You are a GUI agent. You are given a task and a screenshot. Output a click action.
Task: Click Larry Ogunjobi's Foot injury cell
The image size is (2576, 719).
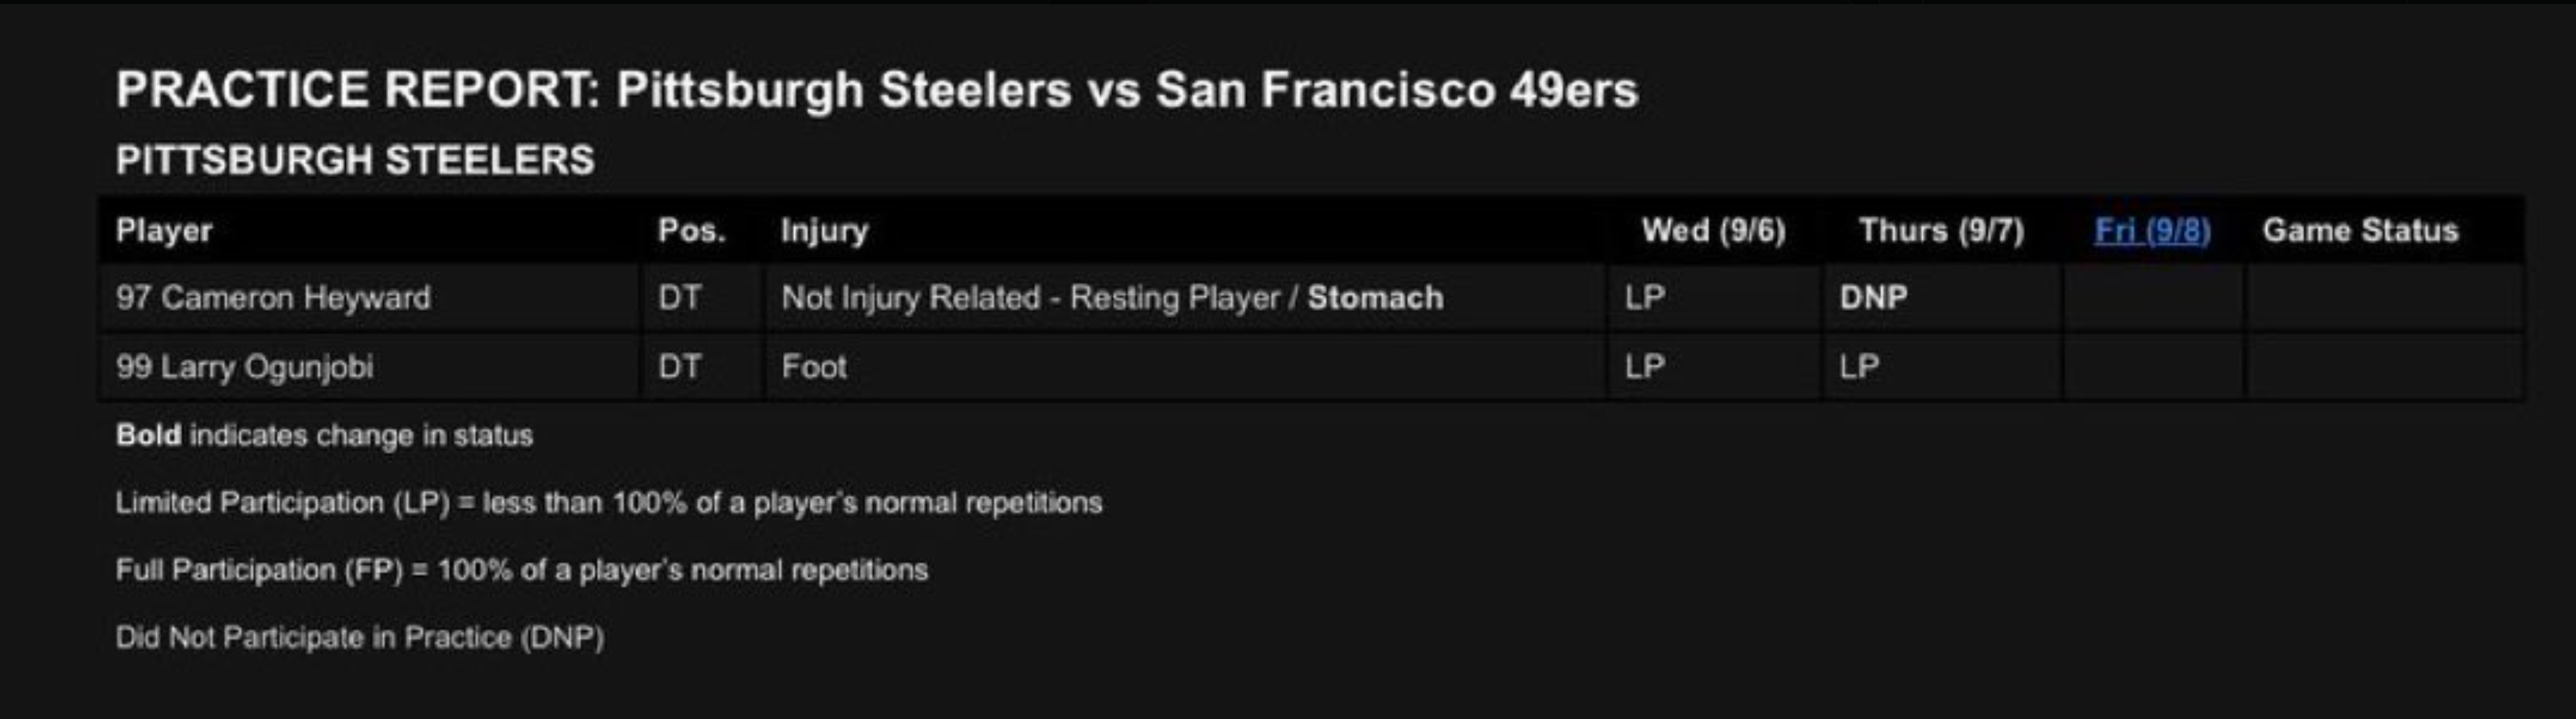(814, 367)
